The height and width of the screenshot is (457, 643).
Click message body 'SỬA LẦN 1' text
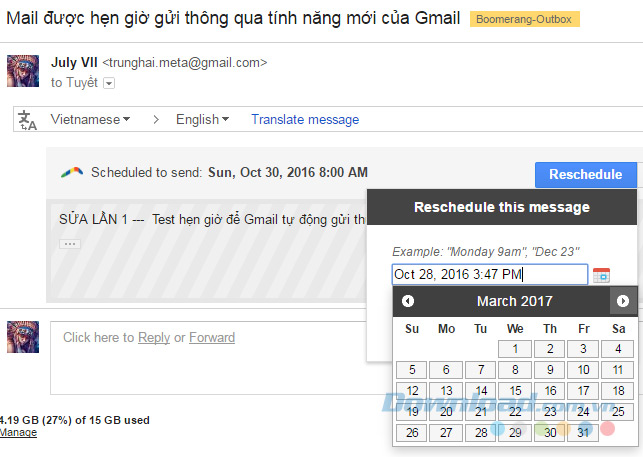pyautogui.click(x=93, y=219)
